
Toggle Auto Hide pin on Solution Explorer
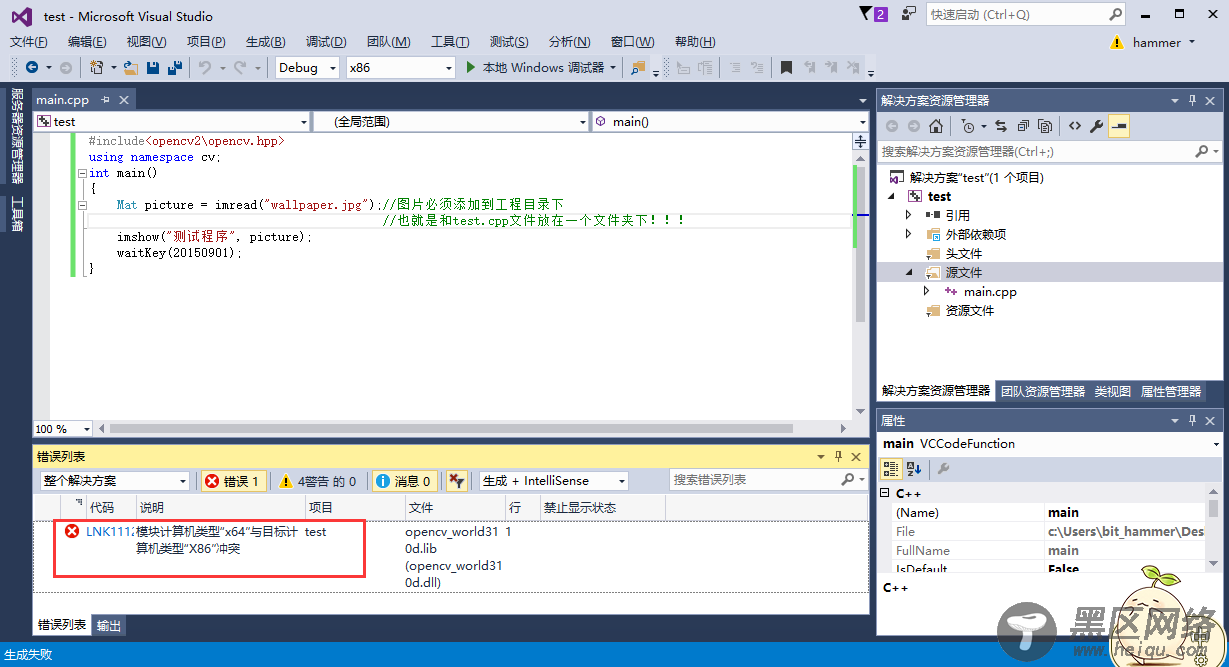coord(1192,100)
